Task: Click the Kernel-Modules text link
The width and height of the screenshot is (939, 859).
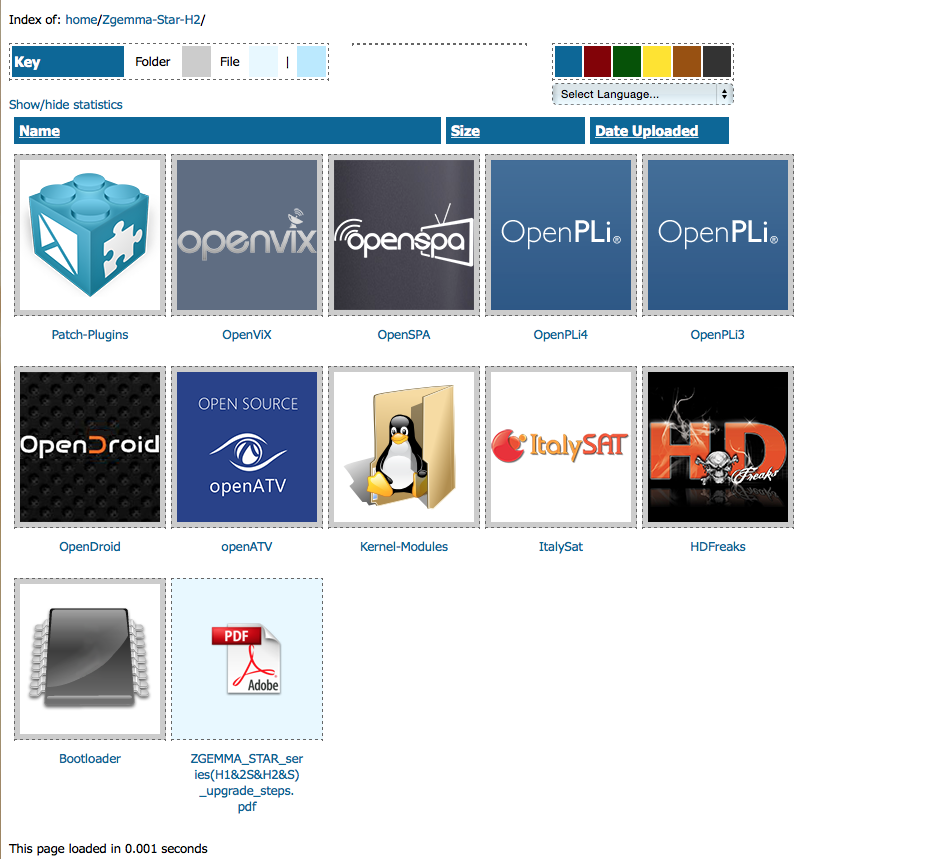Action: (404, 547)
